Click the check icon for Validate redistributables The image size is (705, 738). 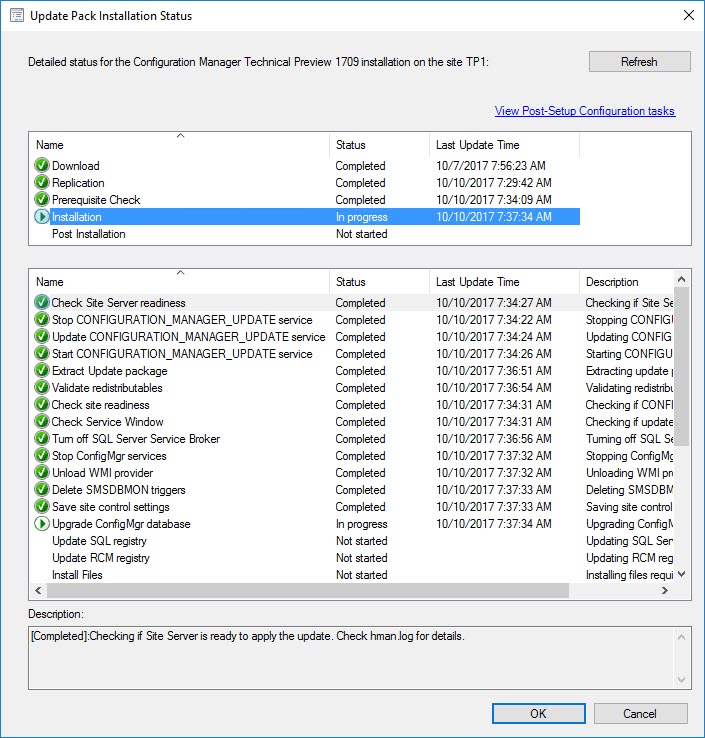42,387
